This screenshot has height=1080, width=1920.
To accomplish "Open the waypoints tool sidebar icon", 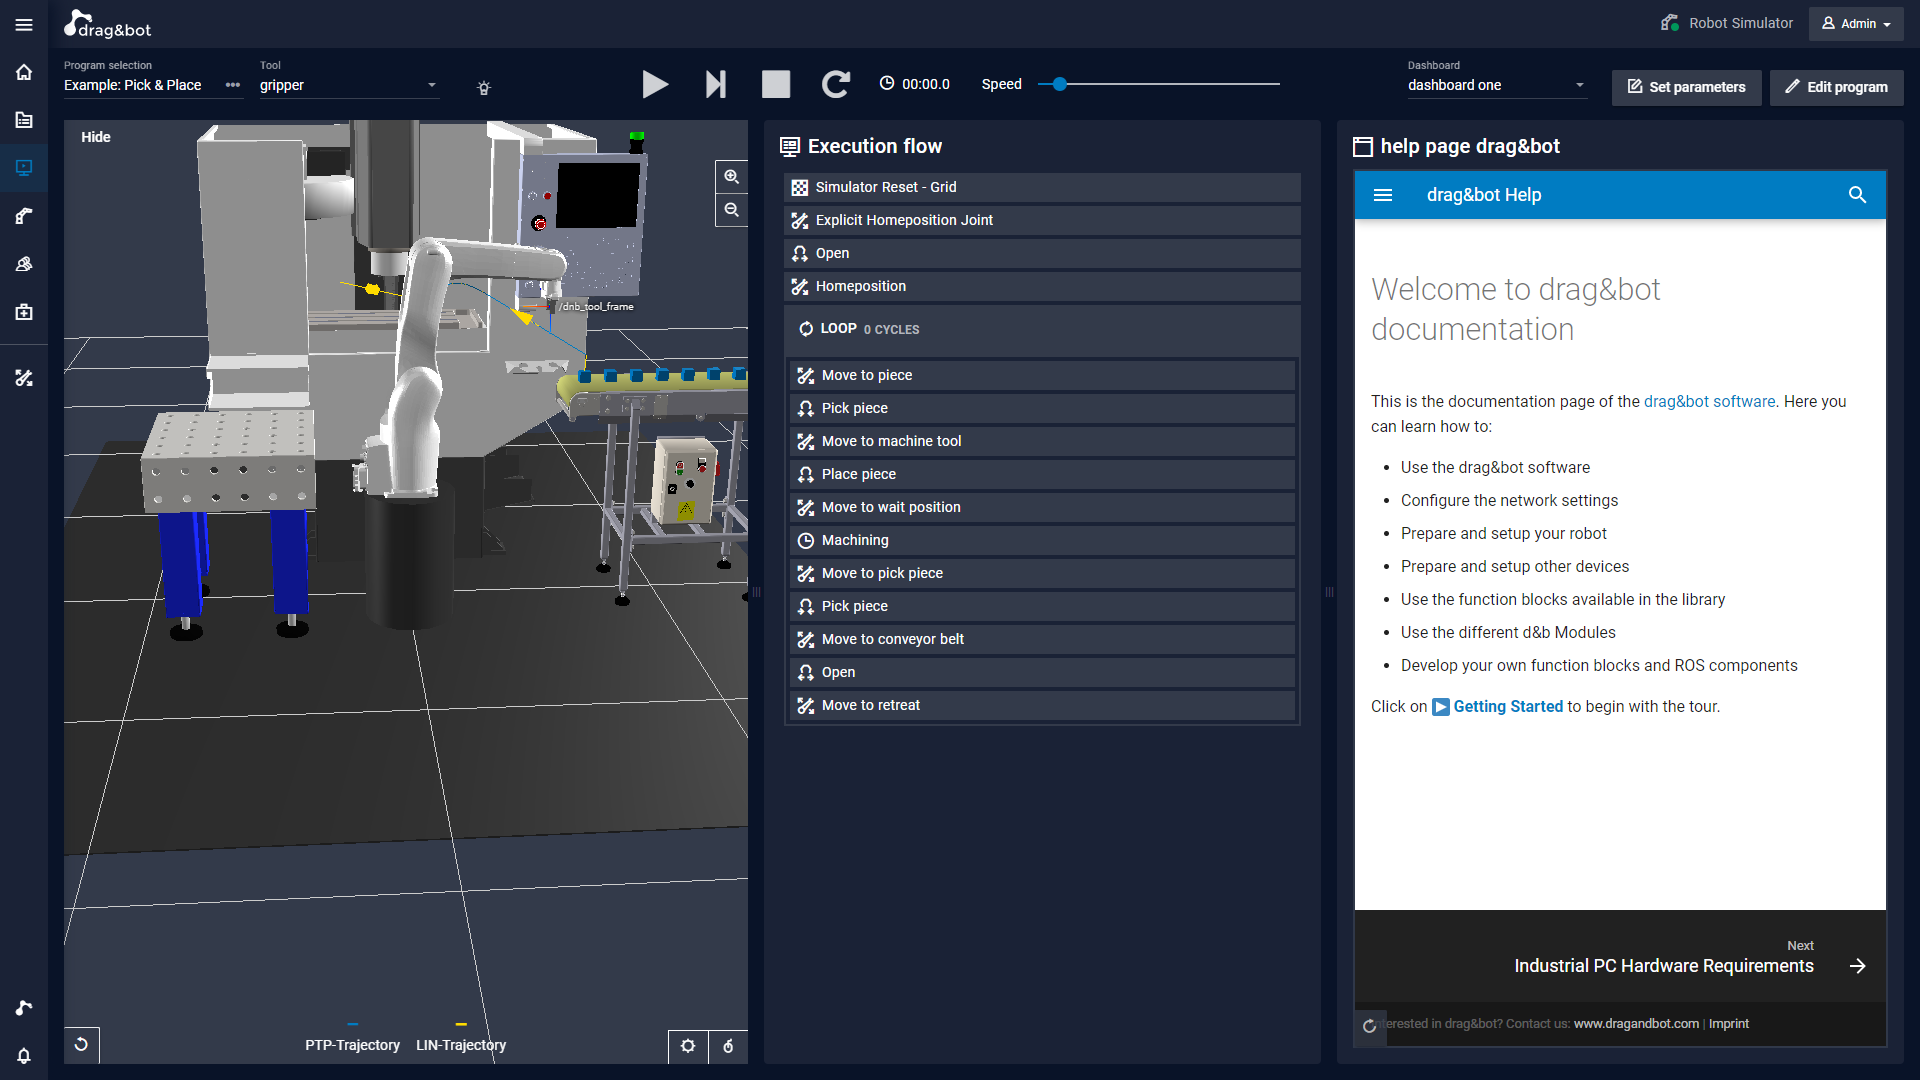I will 24,378.
